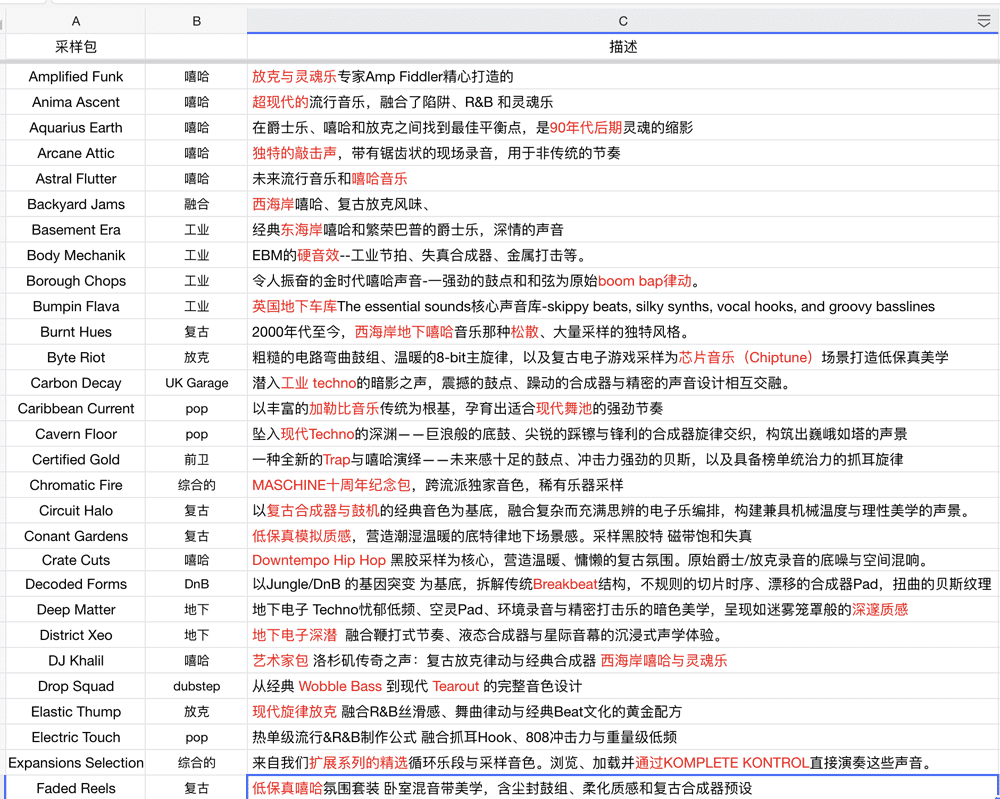Click description starting 艺术家包 洛杉矶传奇之声
This screenshot has width=1000, height=799.
[623, 661]
